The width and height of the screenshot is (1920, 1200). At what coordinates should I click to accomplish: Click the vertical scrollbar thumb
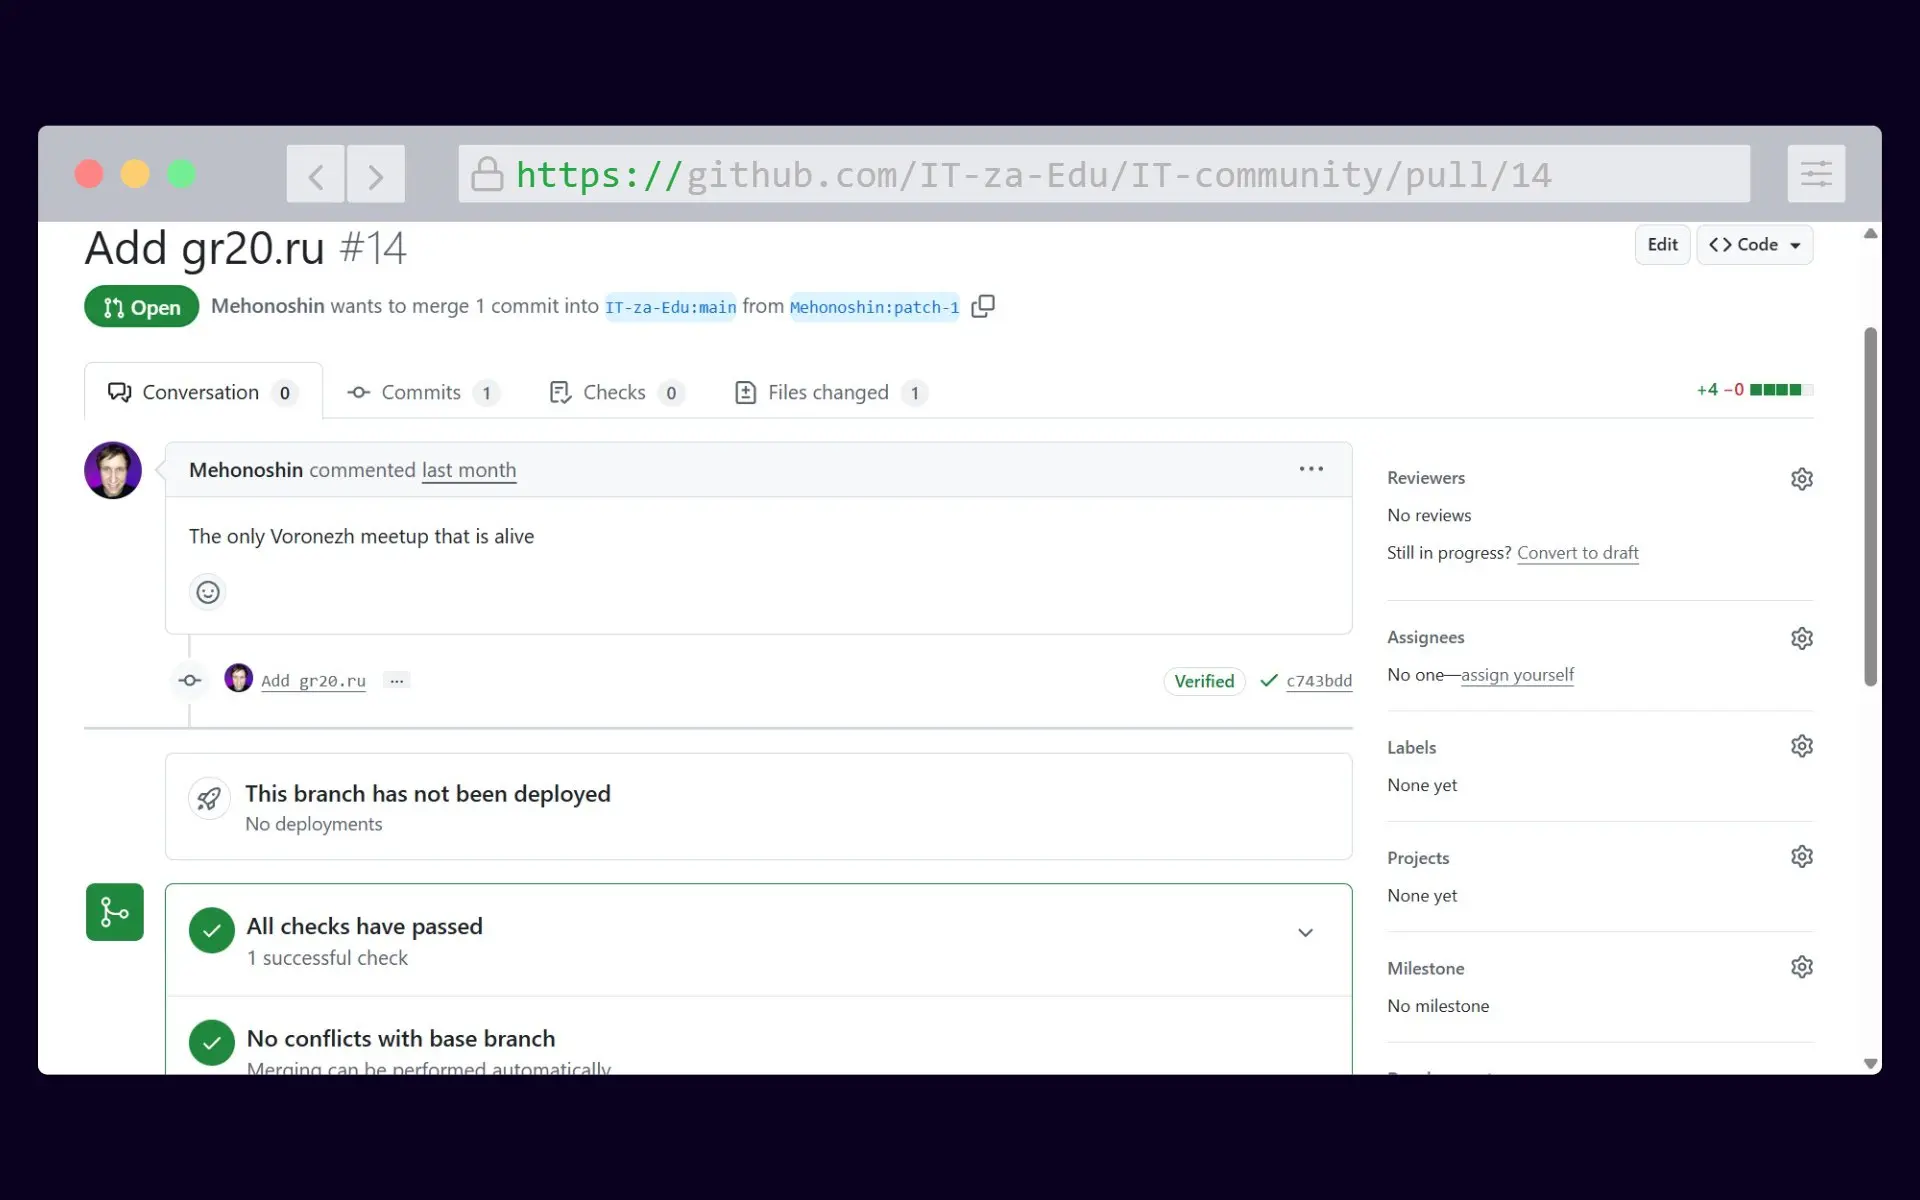pos(1870,506)
